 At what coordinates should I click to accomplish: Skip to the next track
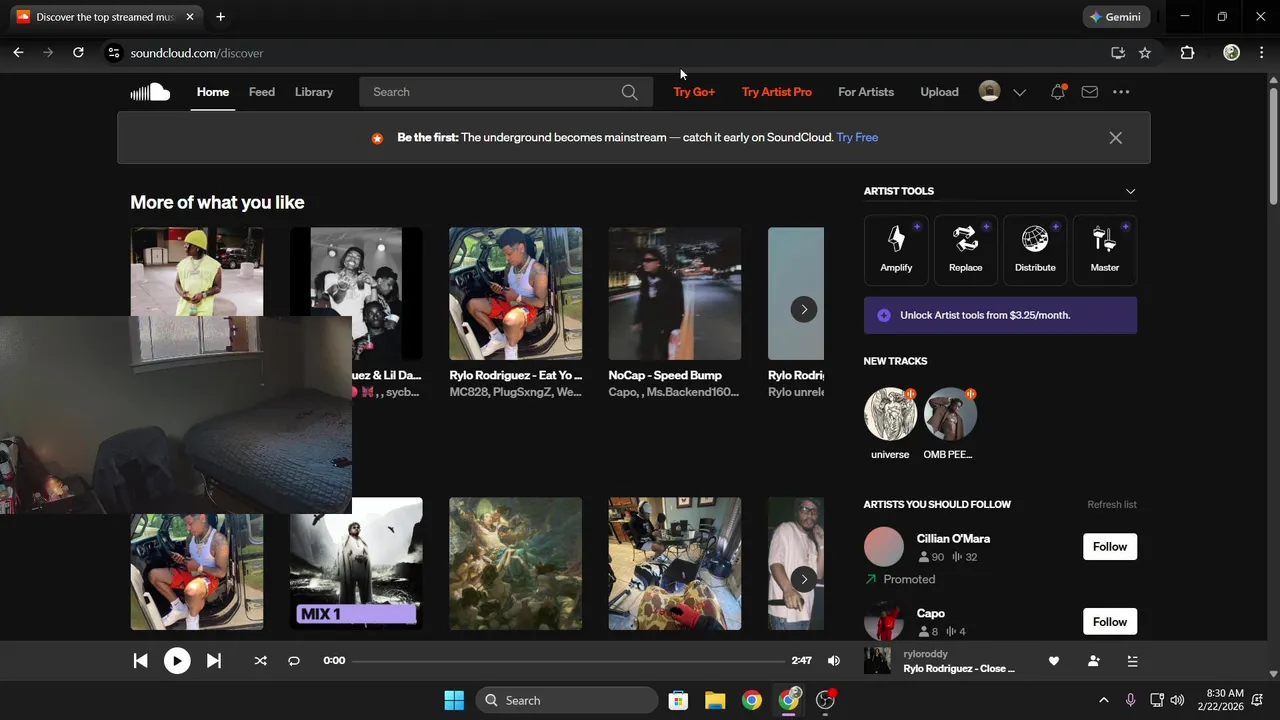point(213,661)
